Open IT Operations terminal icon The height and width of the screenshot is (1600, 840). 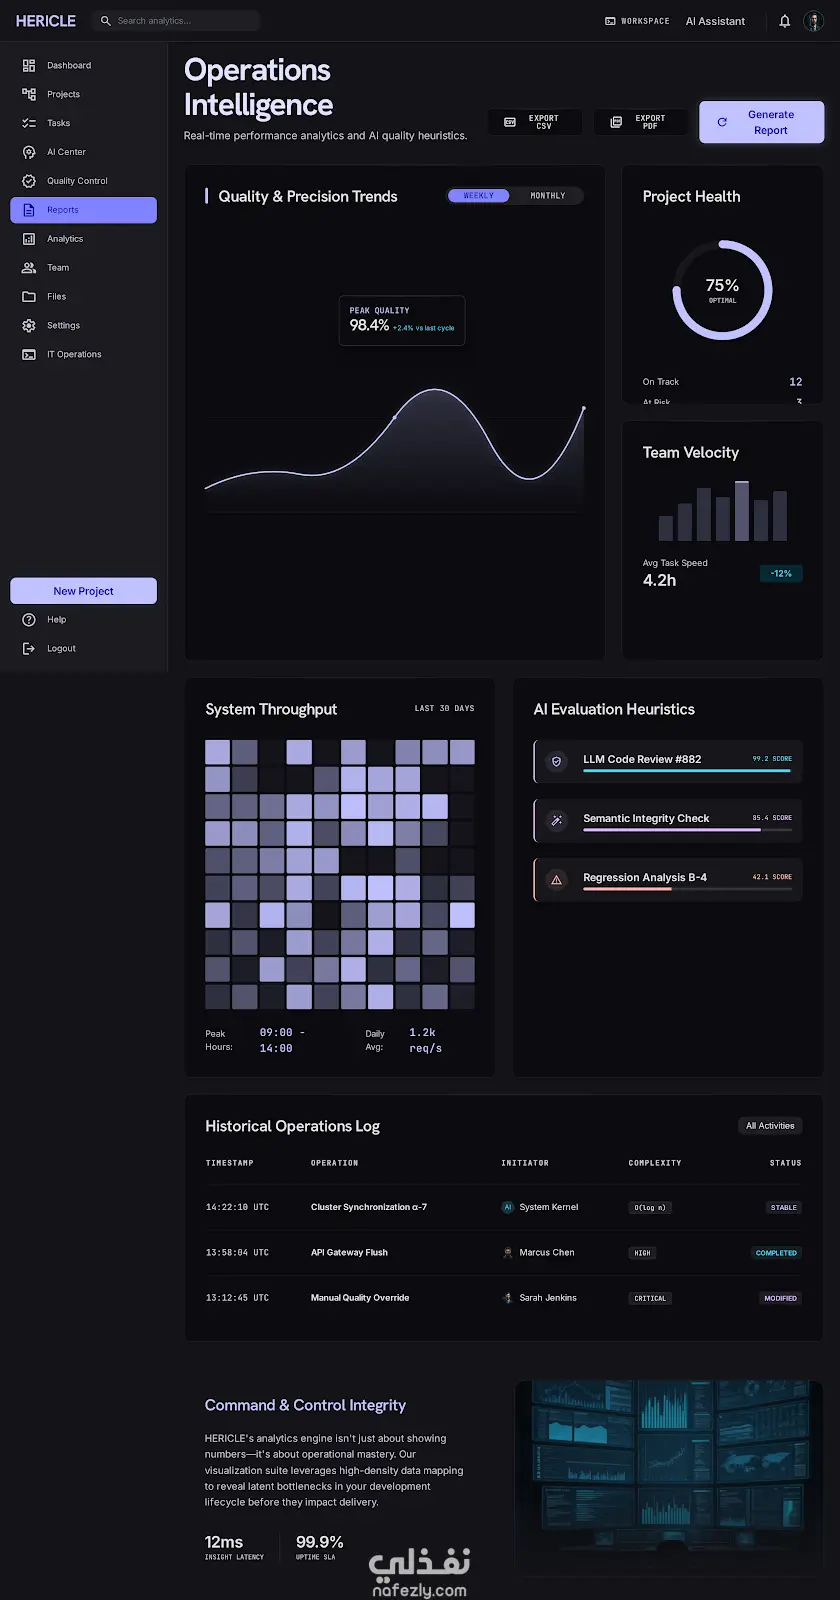point(29,355)
